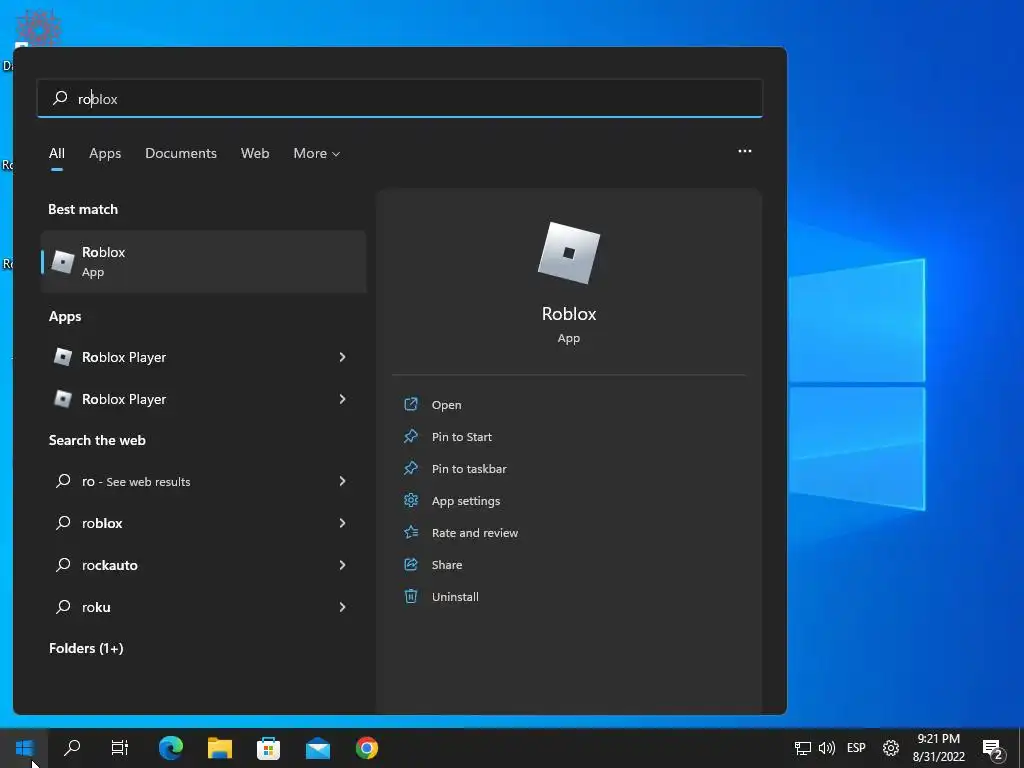Click the Uninstall trash can icon
This screenshot has width=1024, height=768.
pyautogui.click(x=411, y=596)
